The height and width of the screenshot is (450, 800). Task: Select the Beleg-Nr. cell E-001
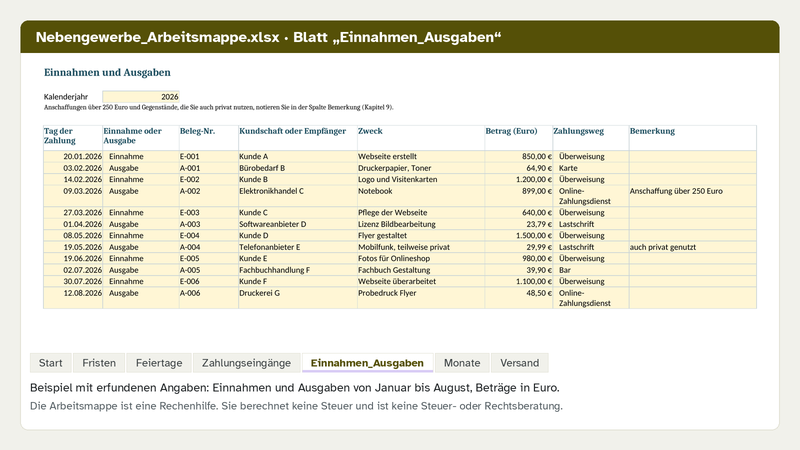pyautogui.click(x=209, y=157)
